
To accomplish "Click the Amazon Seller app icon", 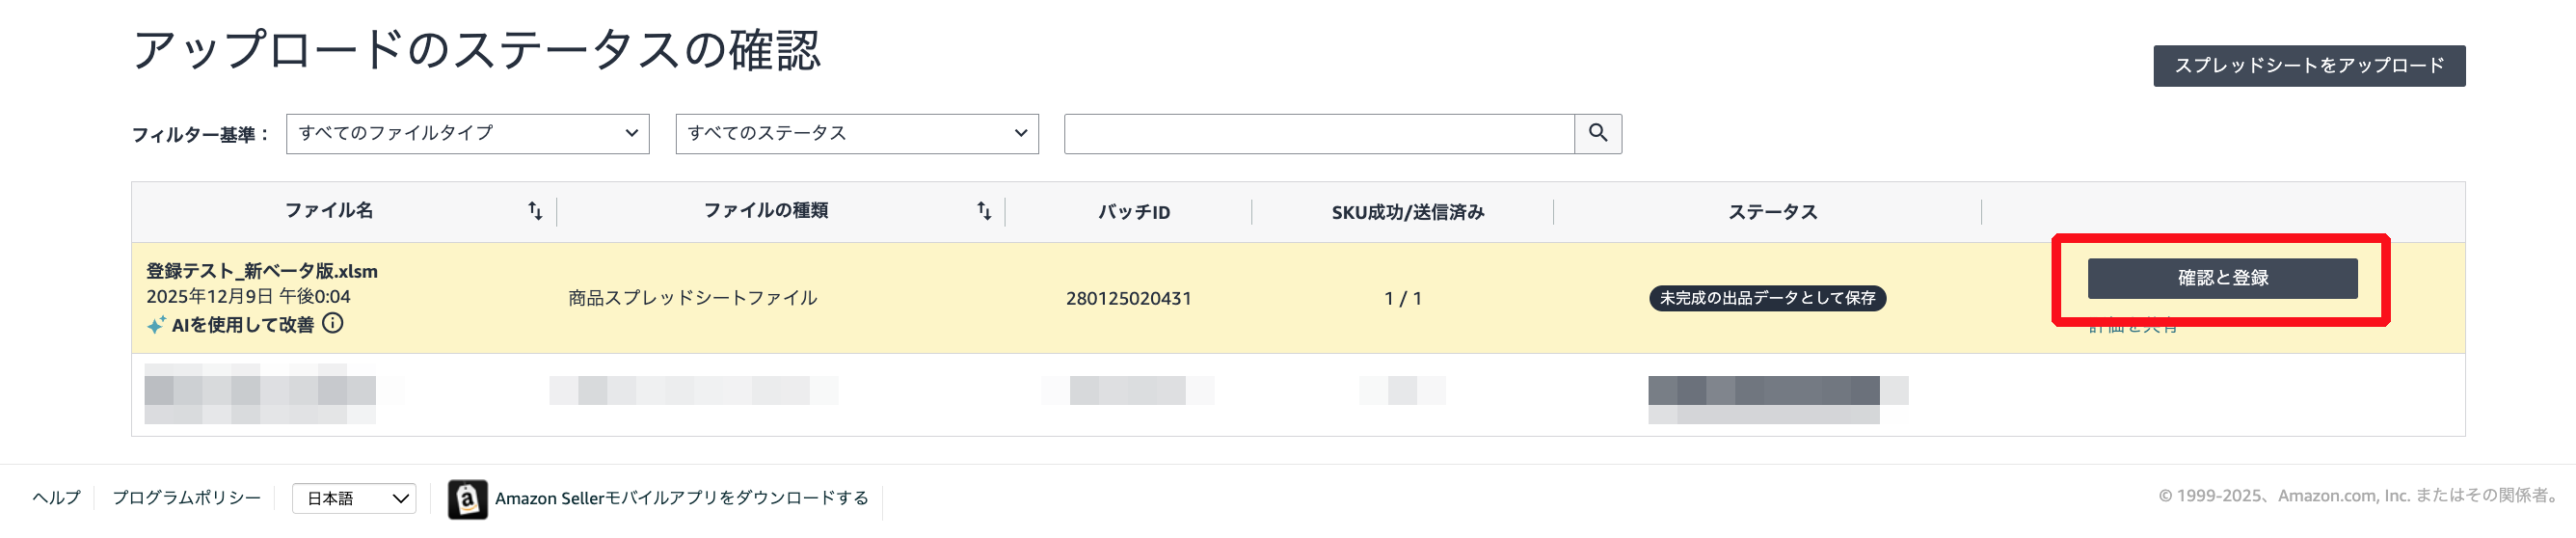I will (467, 499).
